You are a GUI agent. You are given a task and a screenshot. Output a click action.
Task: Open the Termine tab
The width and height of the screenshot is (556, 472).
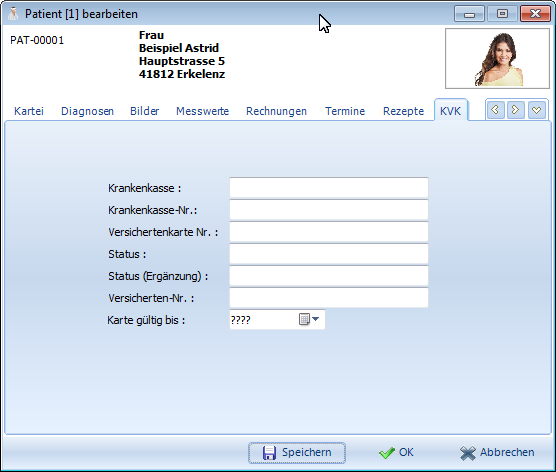[x=345, y=111]
